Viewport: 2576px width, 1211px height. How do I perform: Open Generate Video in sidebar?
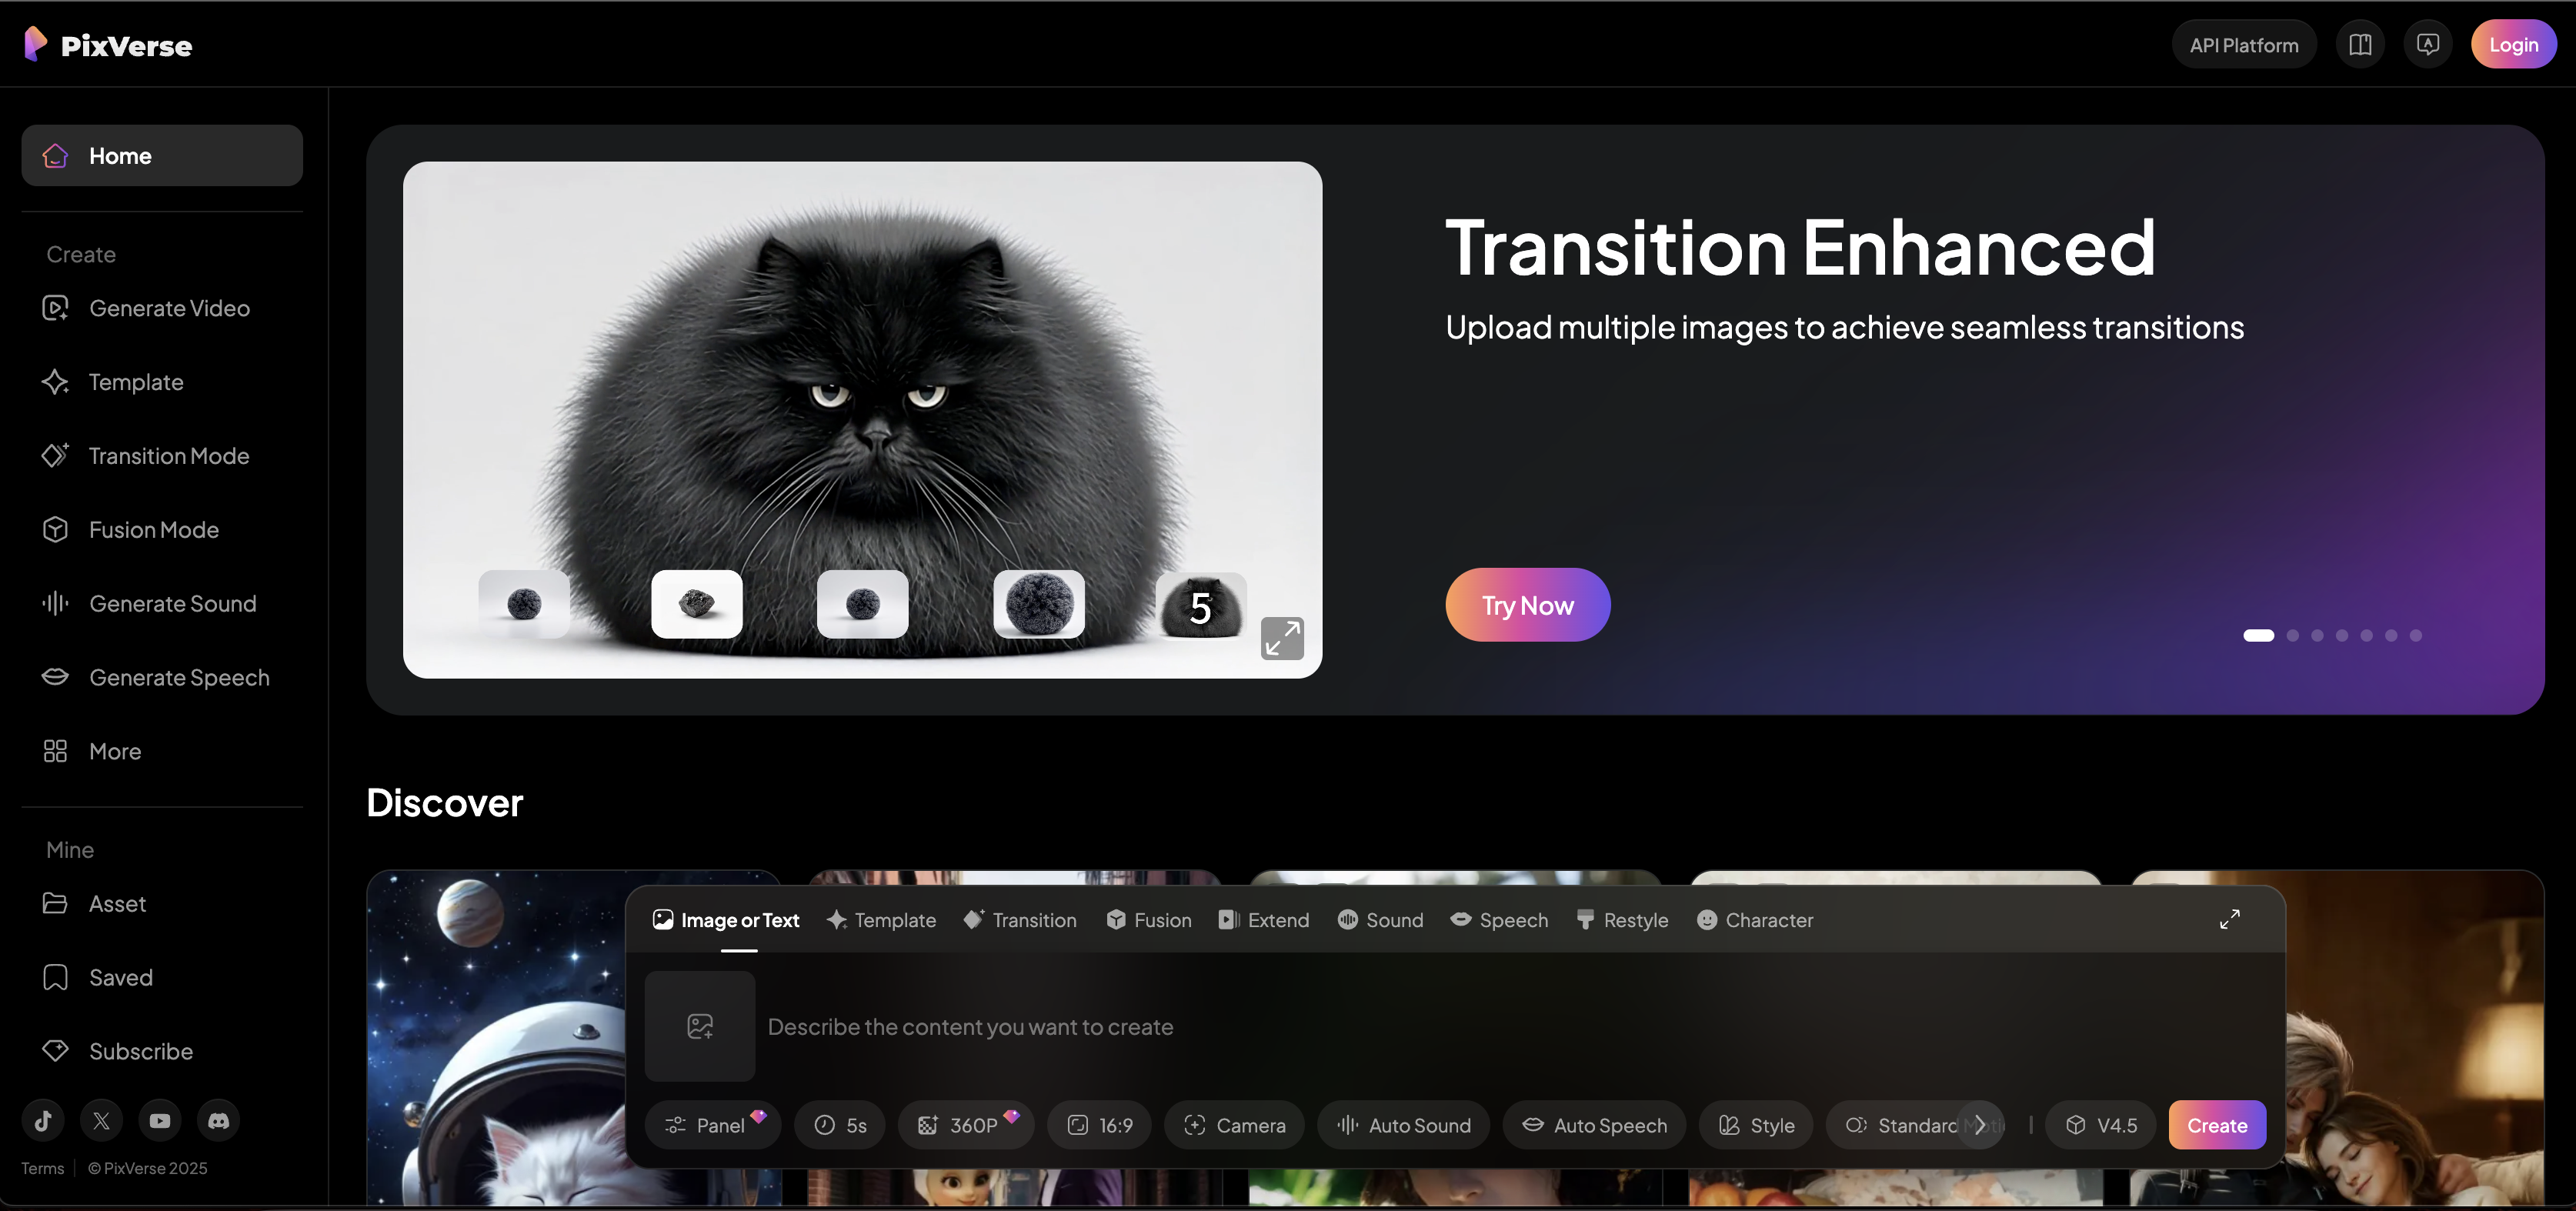[162, 308]
